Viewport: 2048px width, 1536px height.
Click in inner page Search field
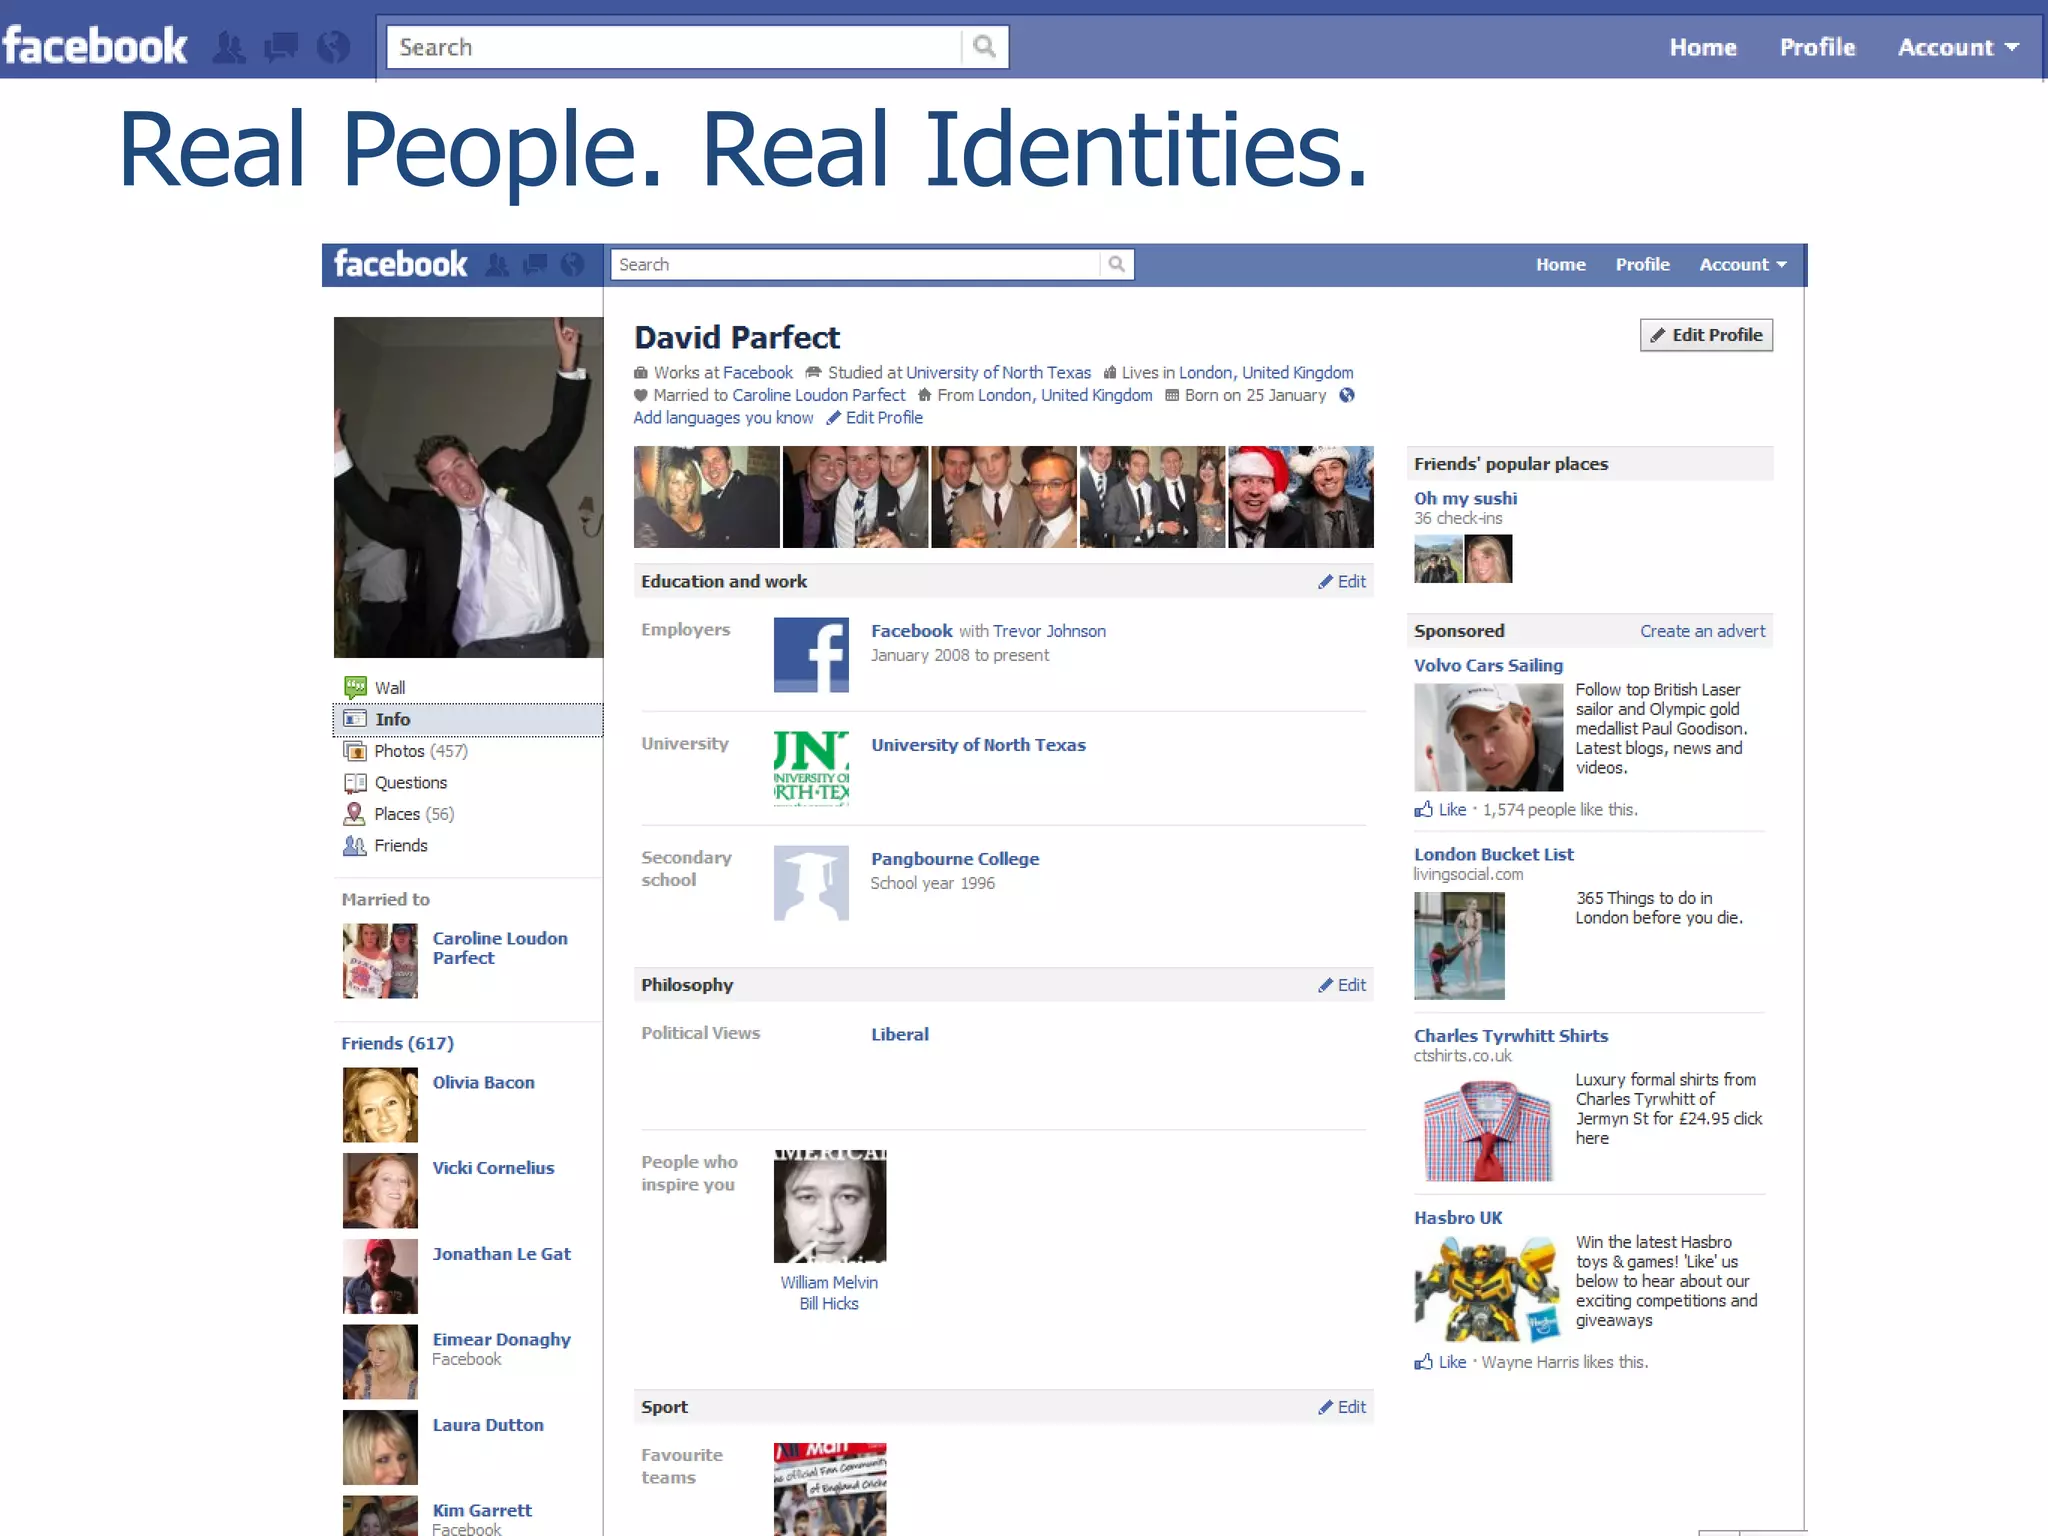(x=855, y=264)
